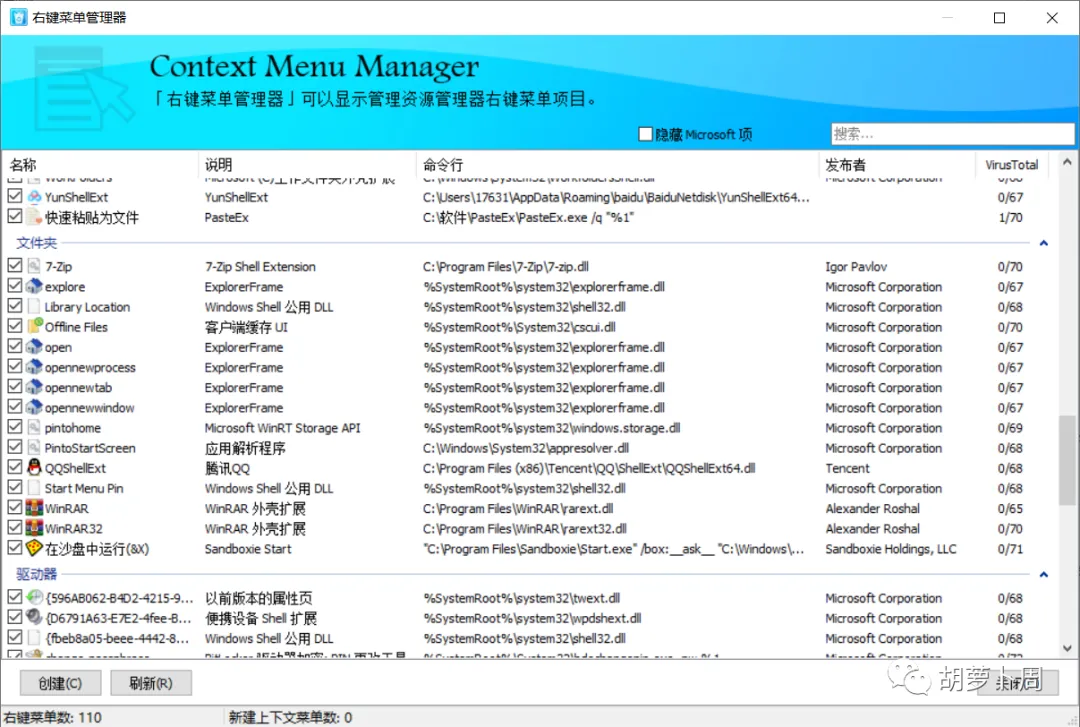Click the vertical scrollbar thumb
The width and height of the screenshot is (1080, 727).
click(1067, 460)
